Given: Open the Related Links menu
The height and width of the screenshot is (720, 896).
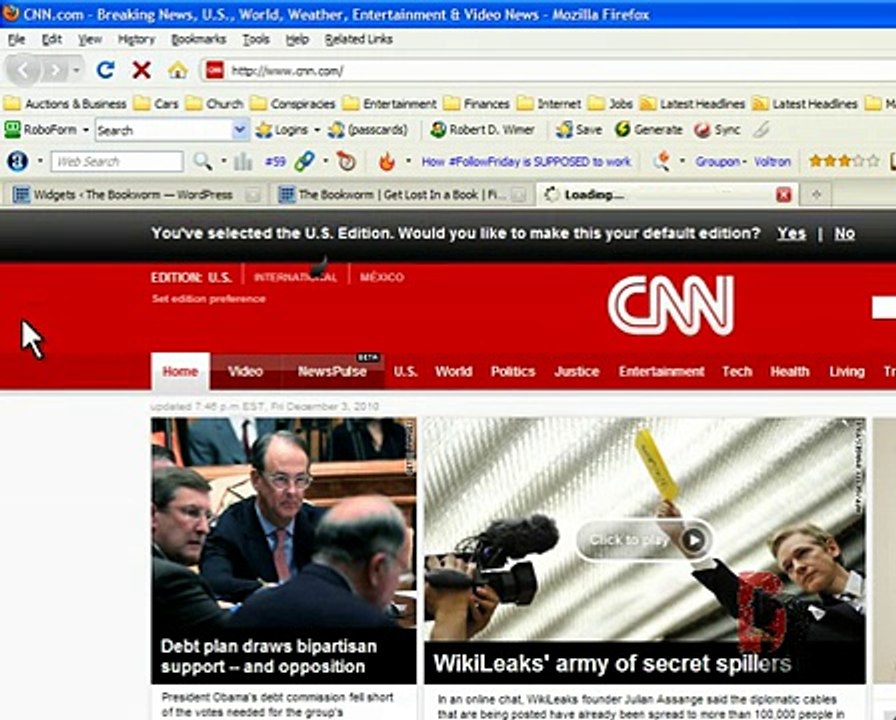Looking at the screenshot, I should click(x=358, y=39).
